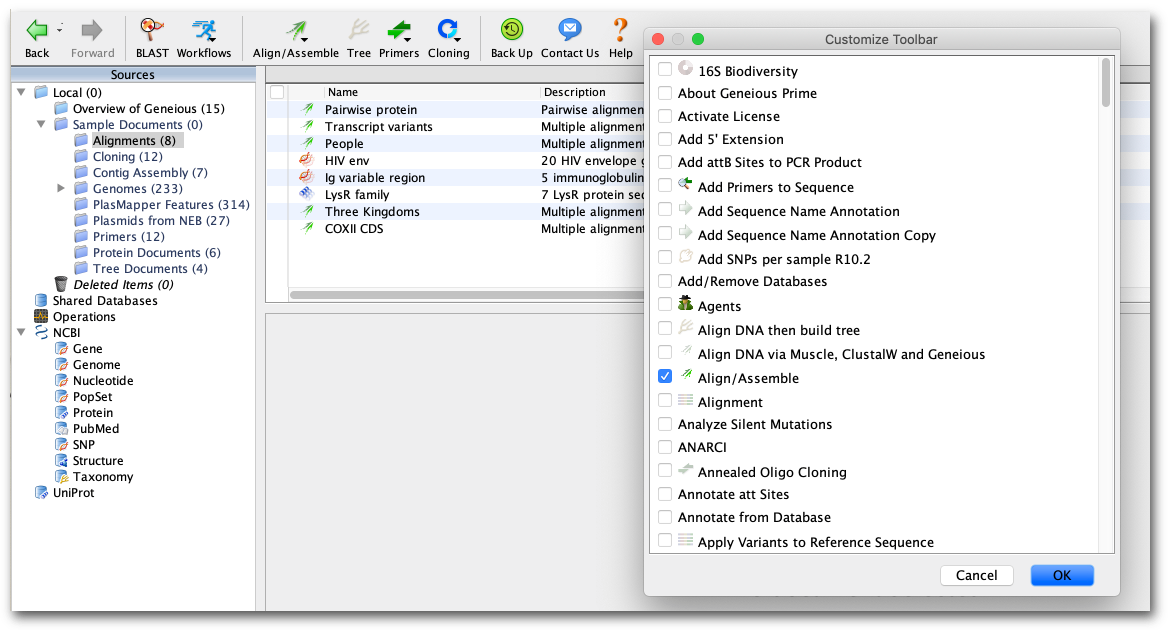1168x630 pixels.
Task: Enable the Alignment checkbox
Action: point(665,400)
